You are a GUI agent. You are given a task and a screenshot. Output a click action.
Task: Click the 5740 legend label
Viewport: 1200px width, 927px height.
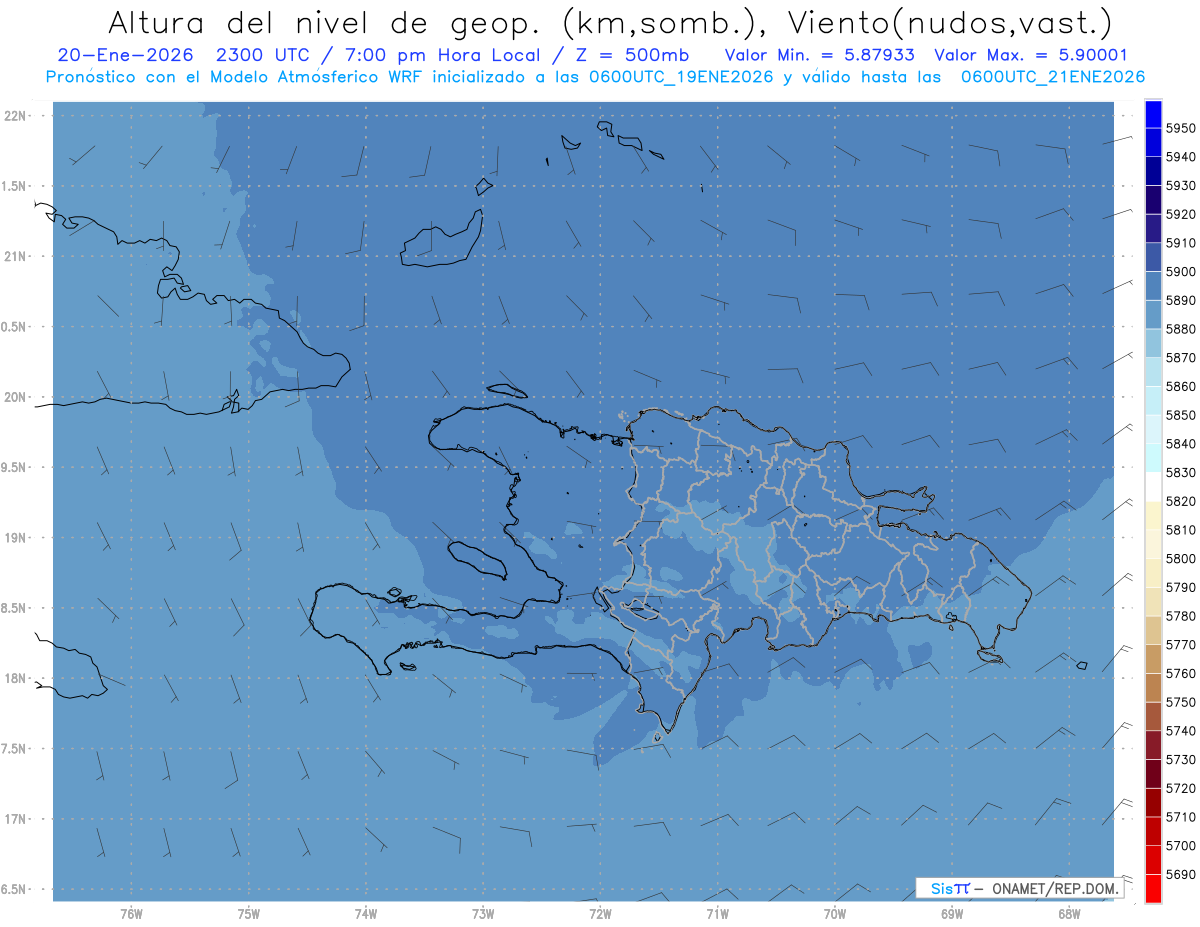click(x=1180, y=731)
